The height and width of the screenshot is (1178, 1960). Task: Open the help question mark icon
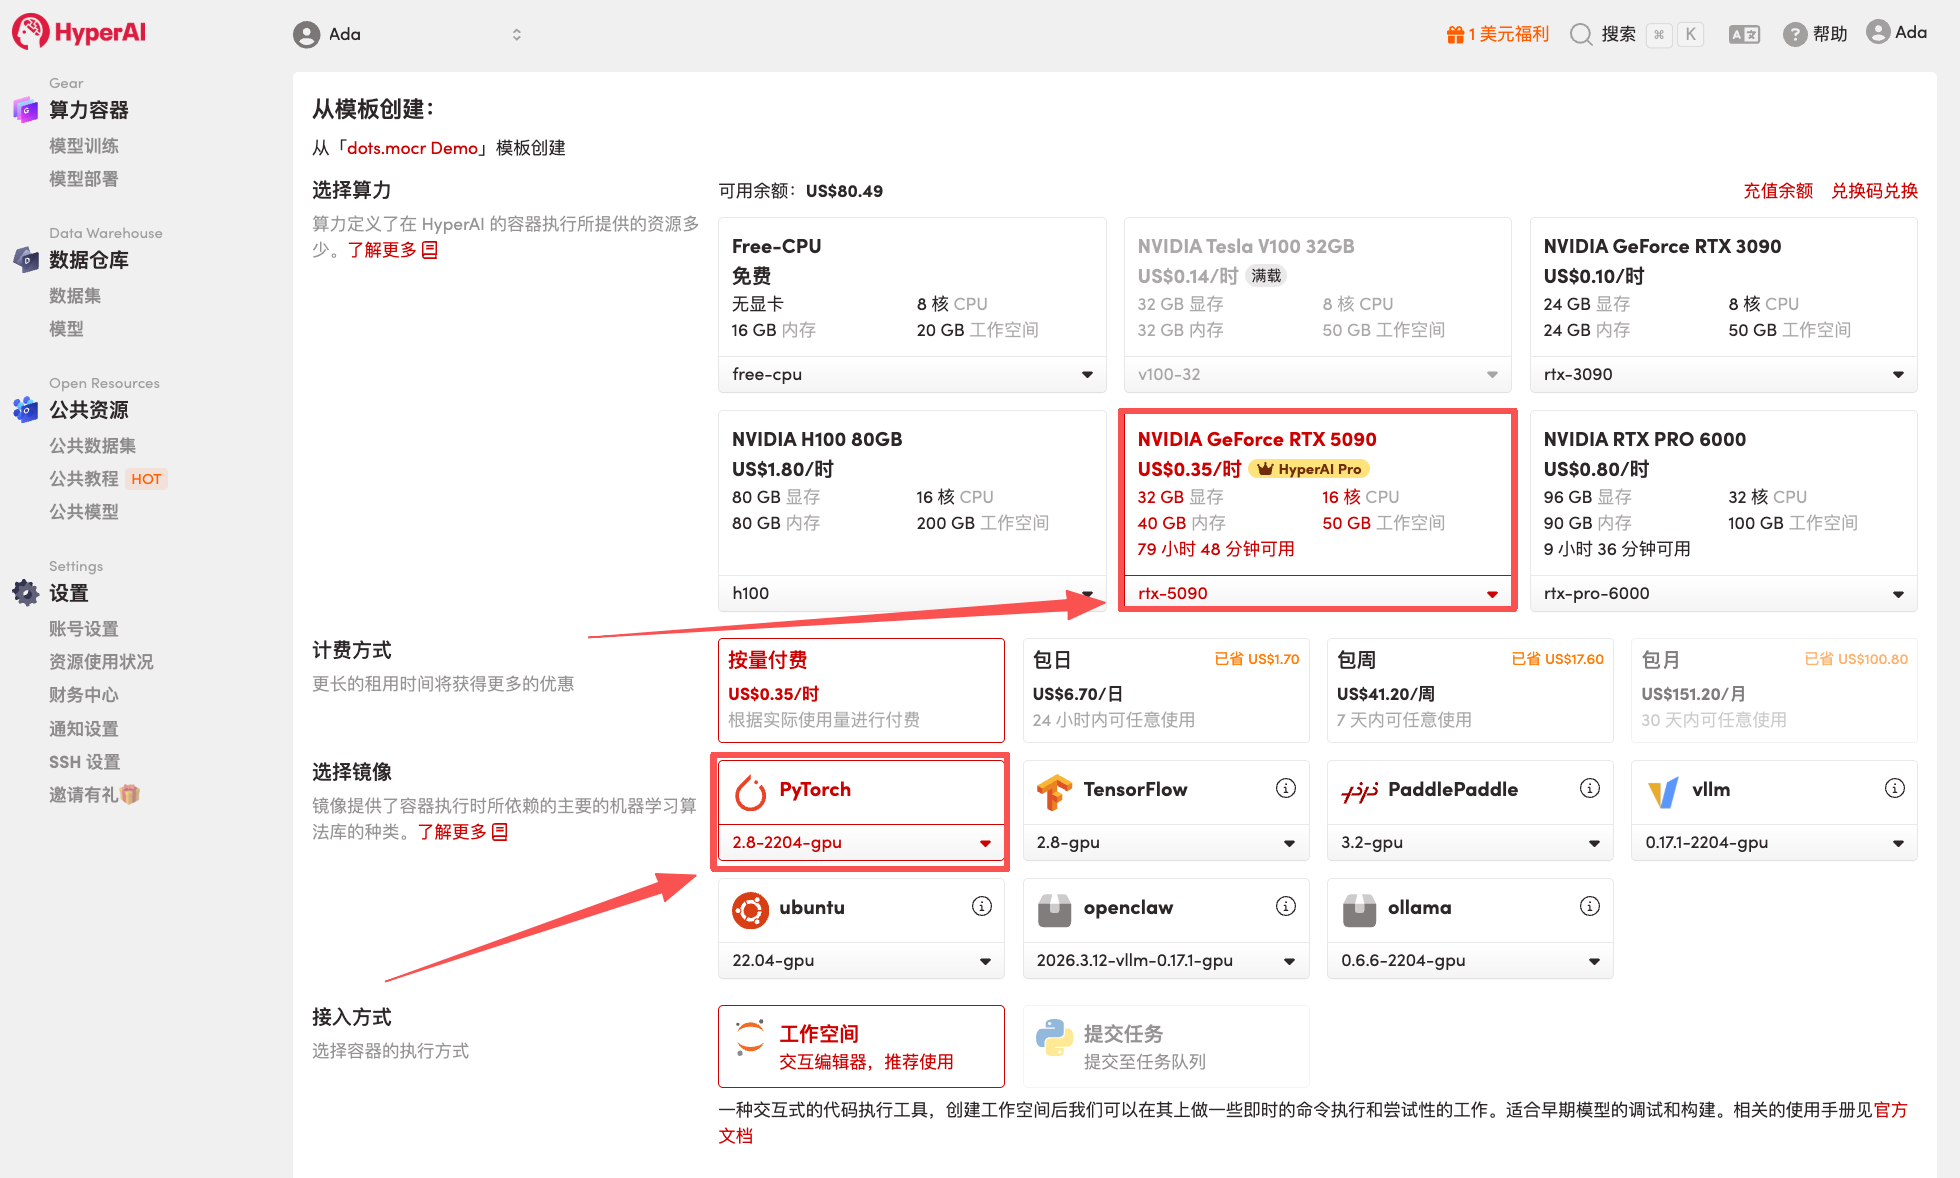(x=1794, y=35)
